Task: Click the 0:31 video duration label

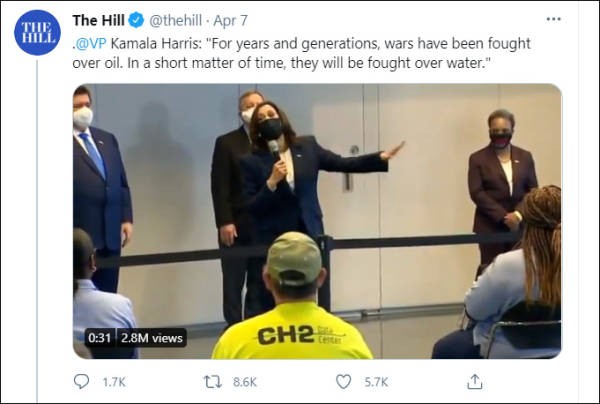Action: click(x=96, y=338)
